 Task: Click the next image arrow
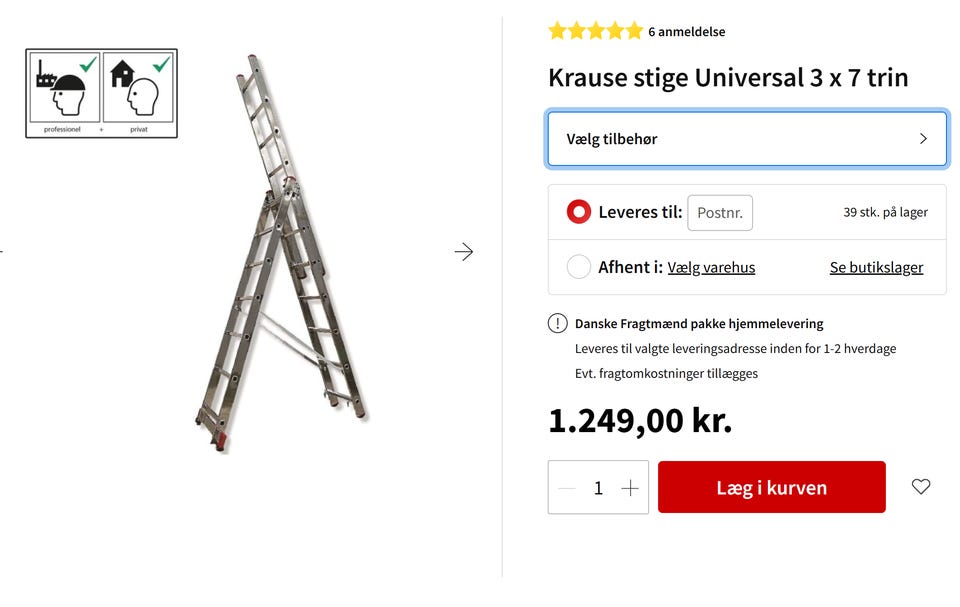(x=464, y=252)
